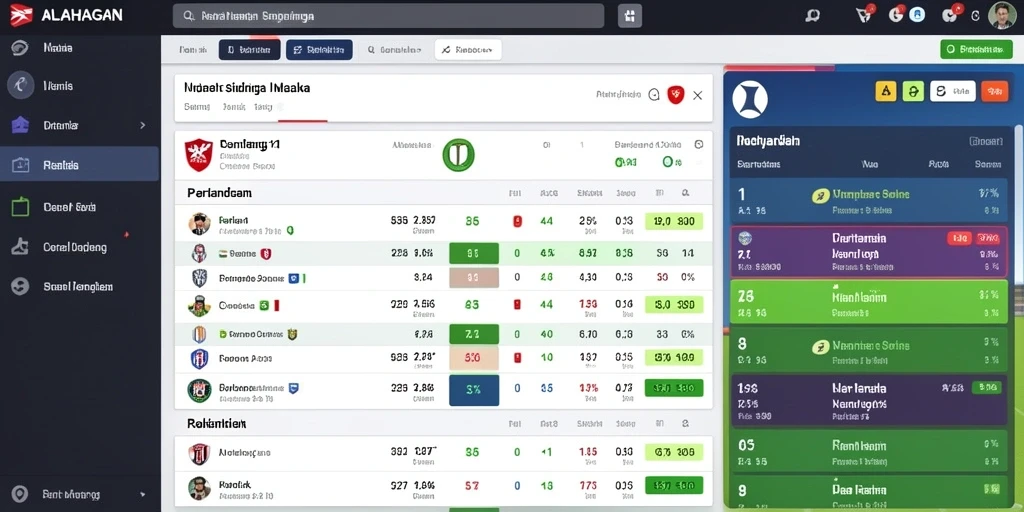The image size is (1024, 512).
Task: Expand the dropdown arrow at the sidebar bottom
Action: (142, 495)
